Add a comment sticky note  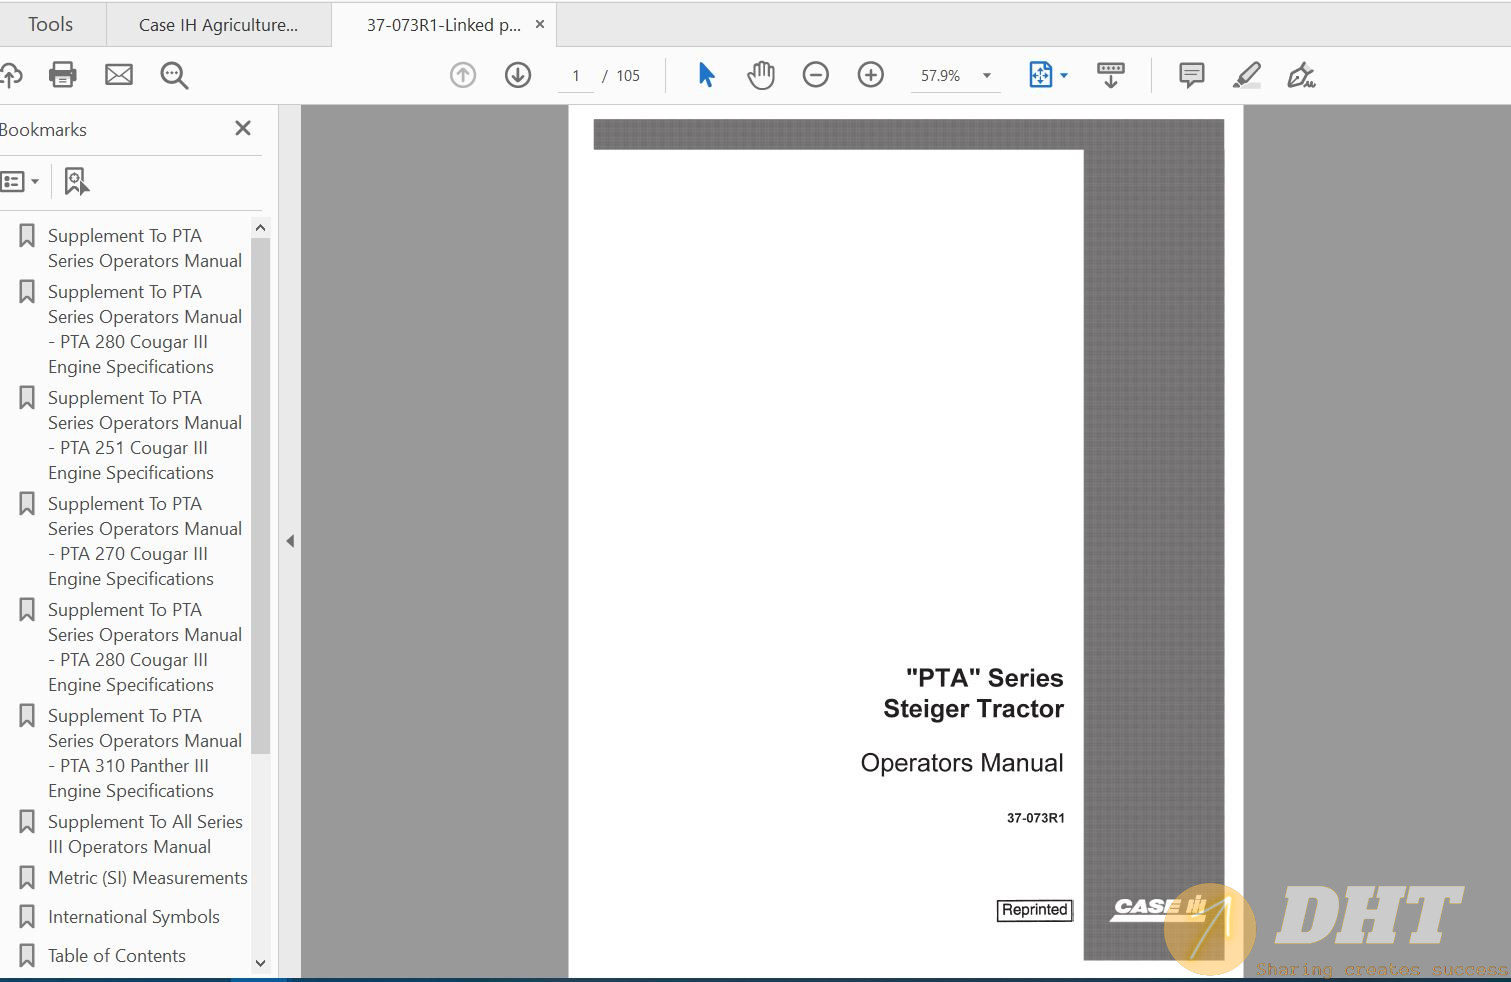pos(1191,75)
